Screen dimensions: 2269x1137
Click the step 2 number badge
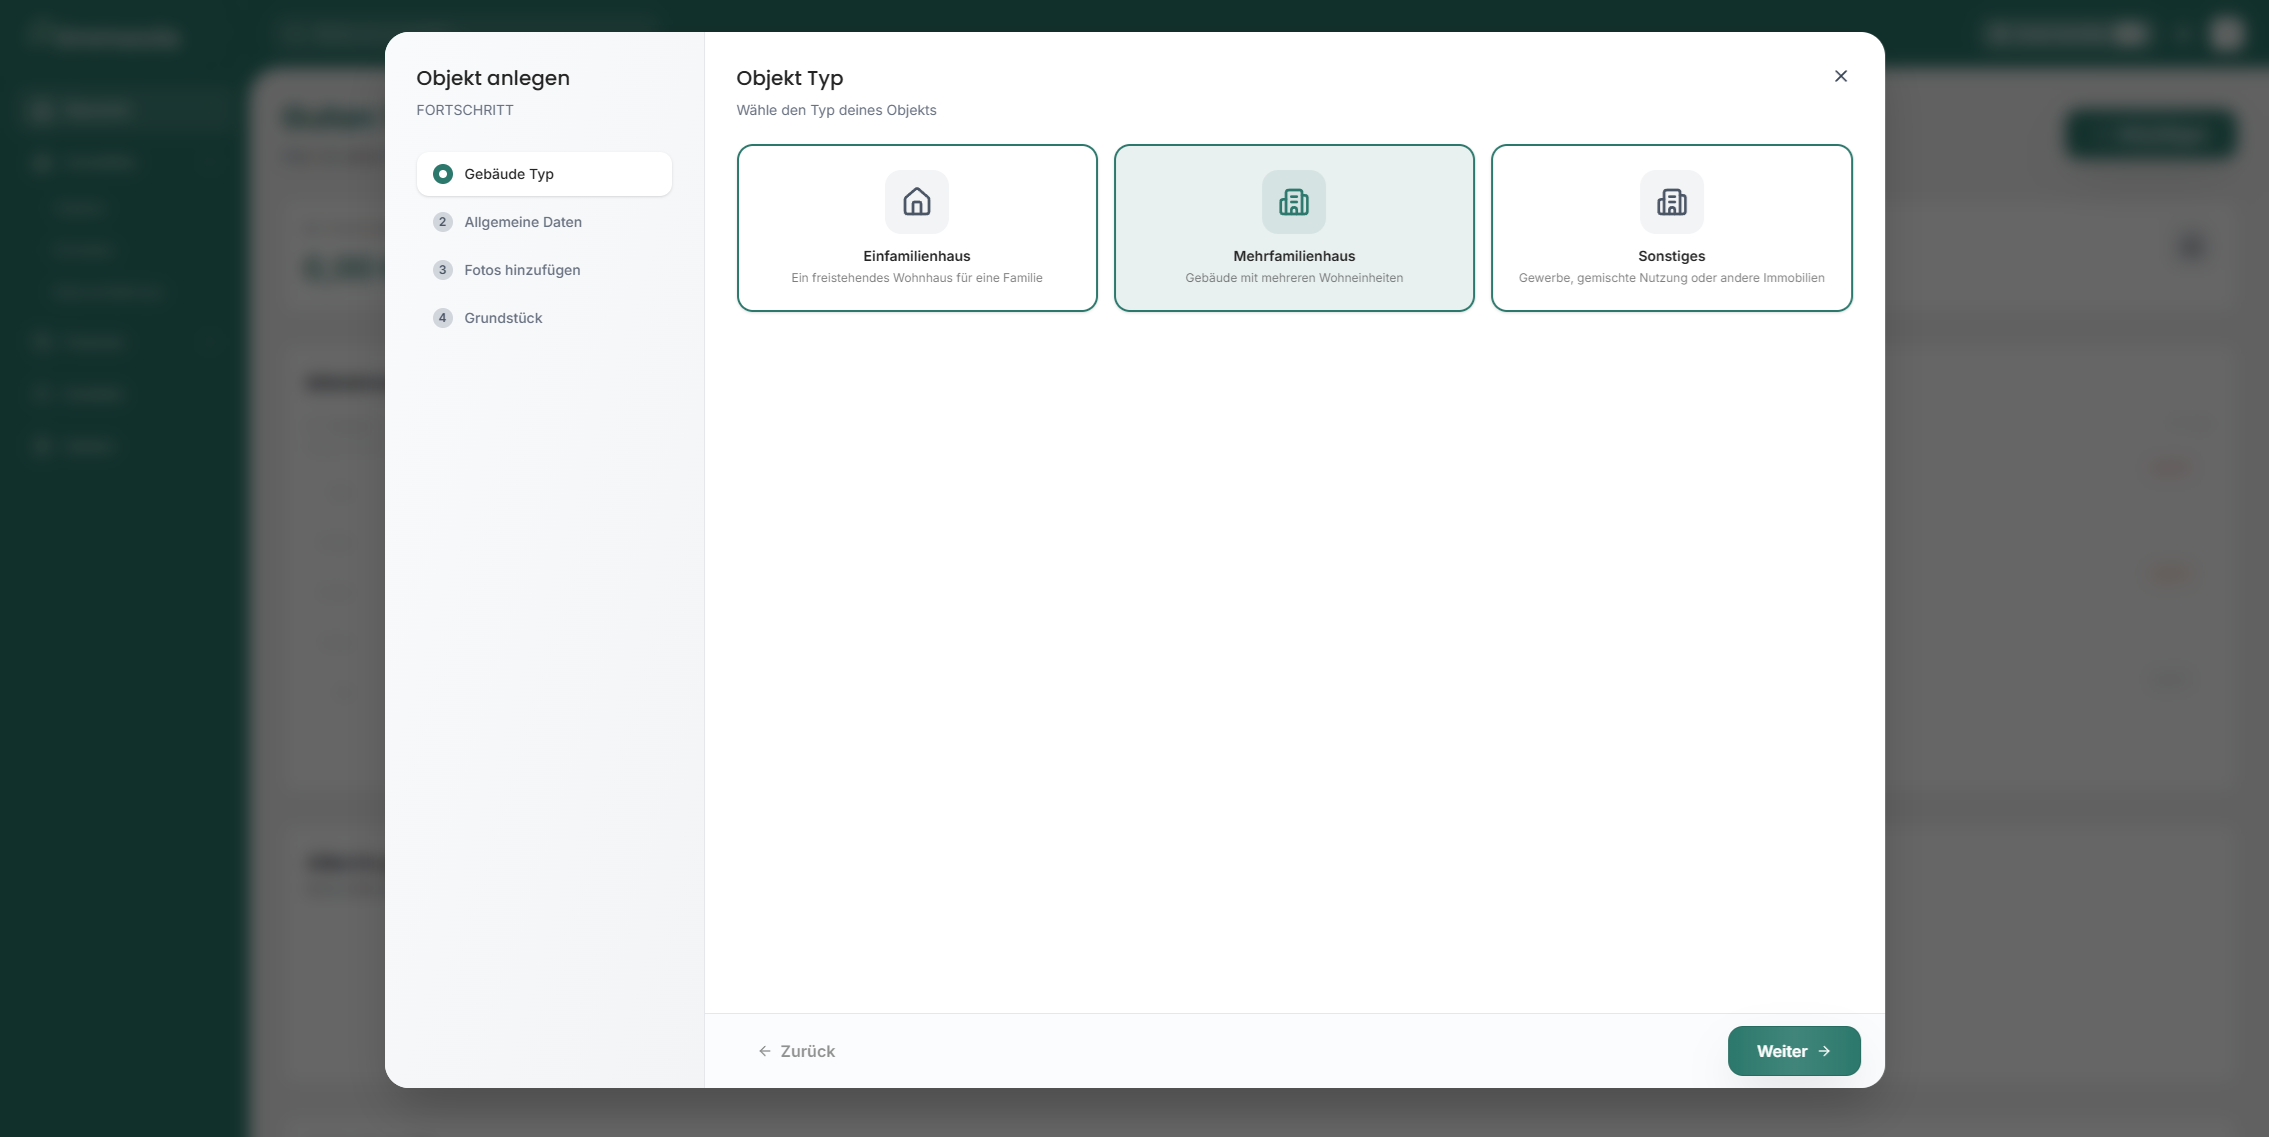(442, 222)
